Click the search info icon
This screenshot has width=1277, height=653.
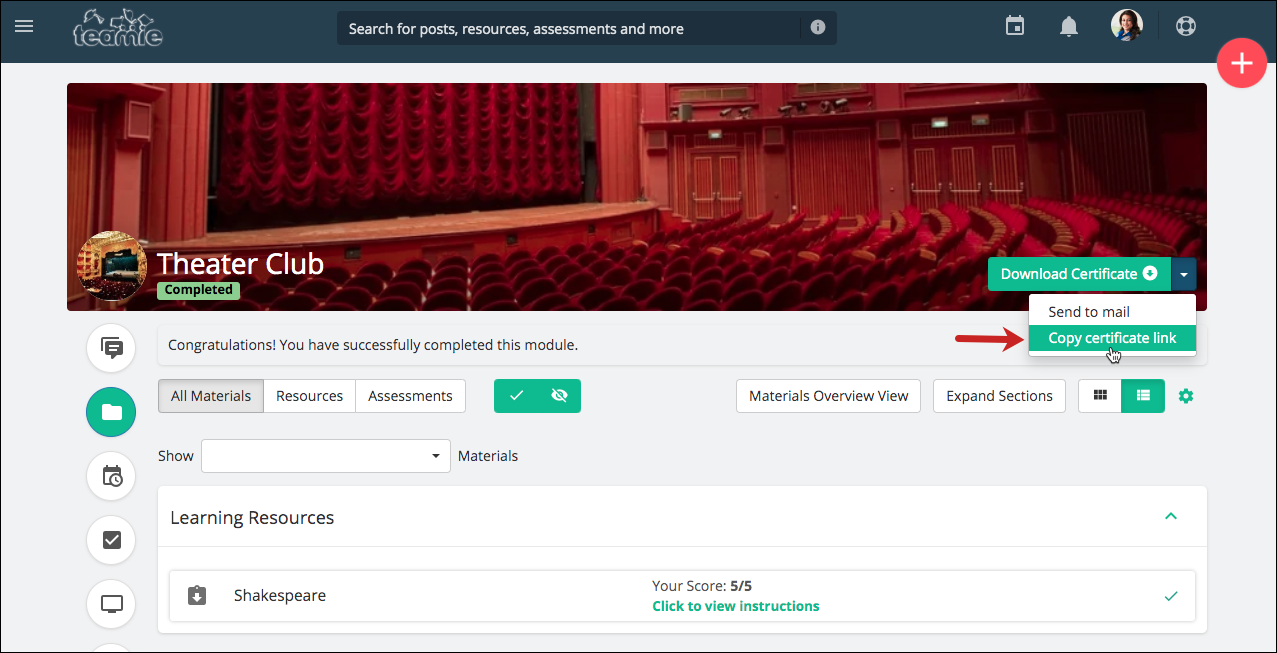coord(818,28)
